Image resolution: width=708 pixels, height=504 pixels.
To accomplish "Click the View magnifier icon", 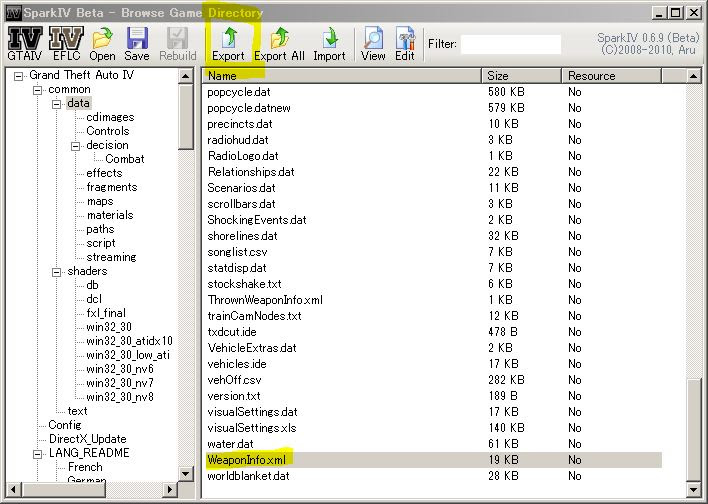I will click(373, 38).
